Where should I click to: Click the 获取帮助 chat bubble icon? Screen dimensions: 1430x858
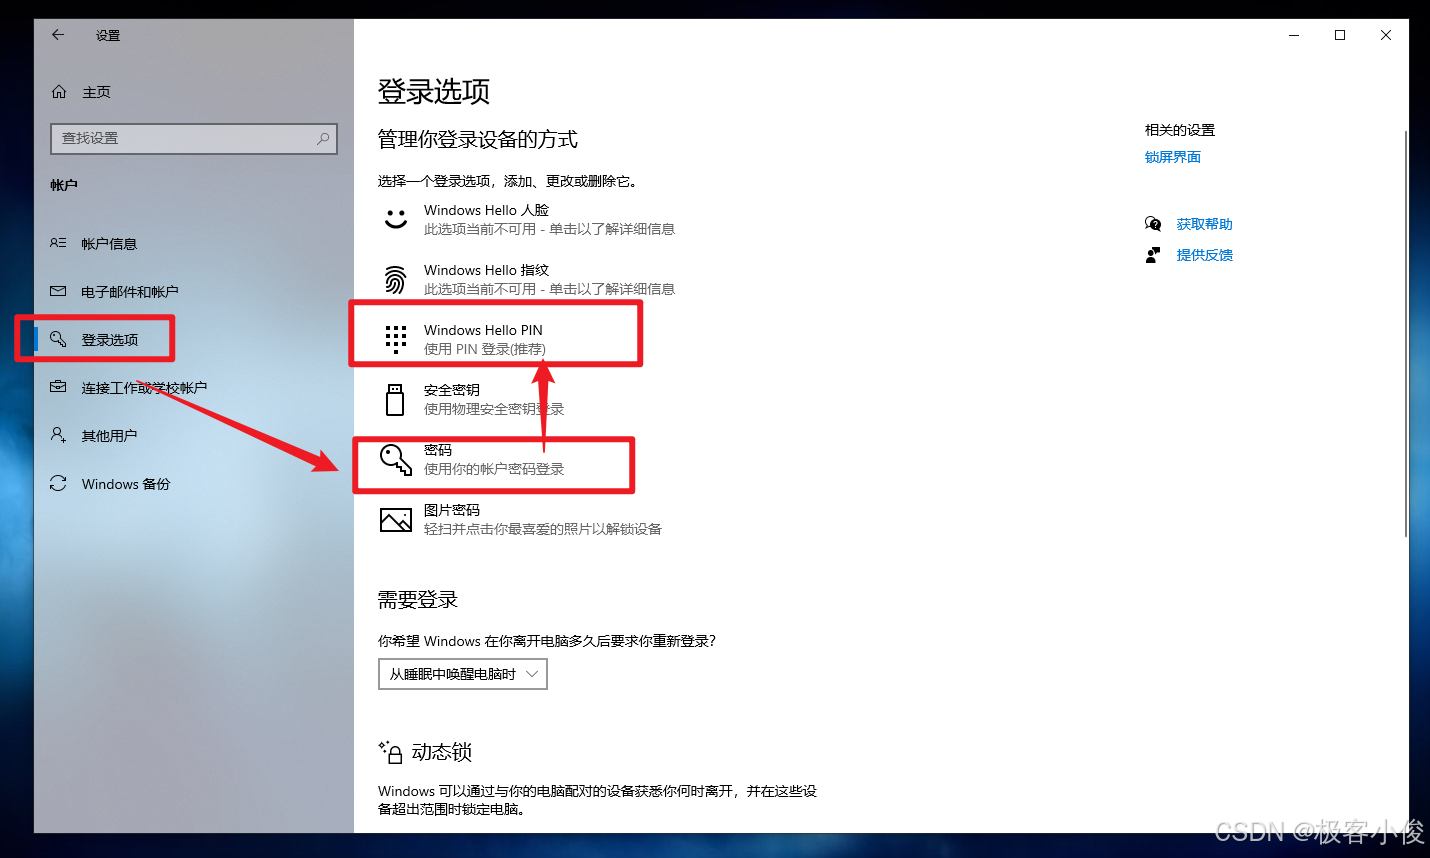1153,224
